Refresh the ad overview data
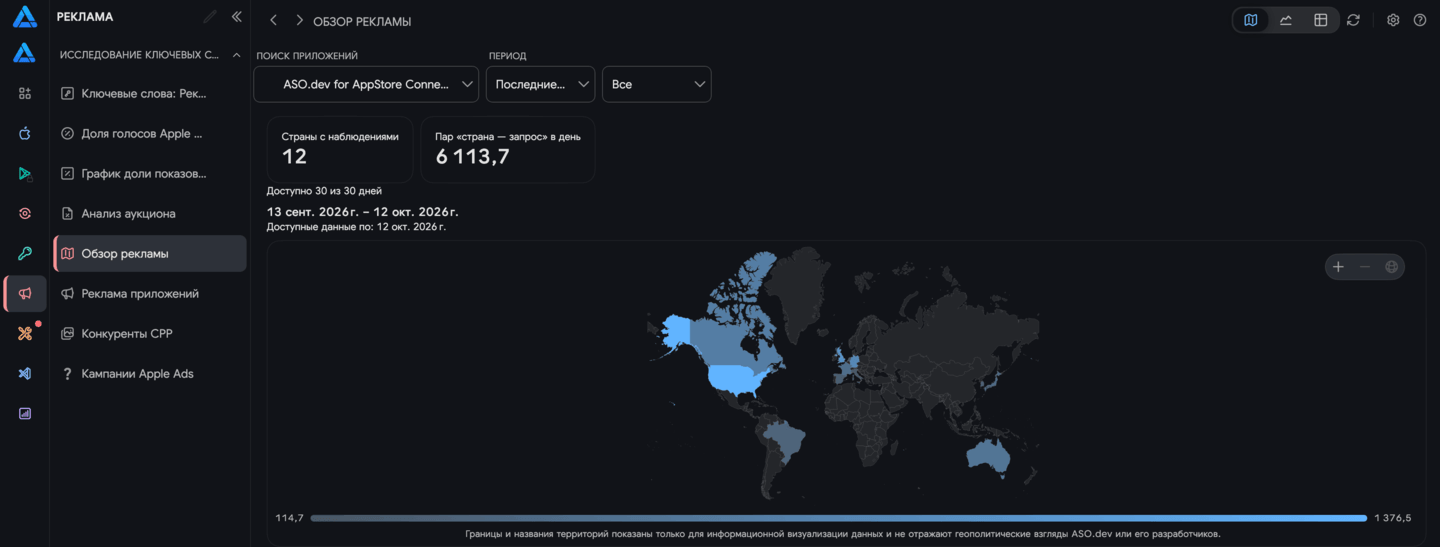 pos(1353,20)
